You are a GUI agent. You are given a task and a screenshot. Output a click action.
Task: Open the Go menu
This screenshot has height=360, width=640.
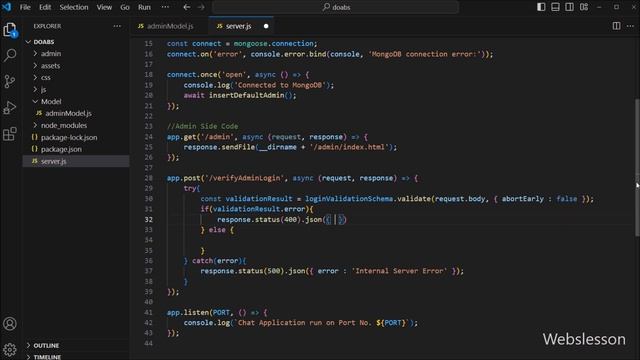(125, 7)
